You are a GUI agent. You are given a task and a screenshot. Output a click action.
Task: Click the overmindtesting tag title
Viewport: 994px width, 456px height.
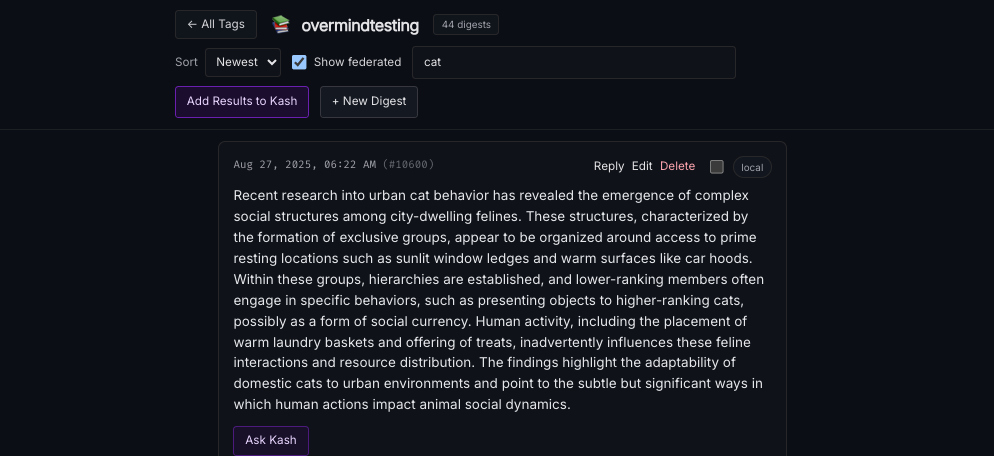click(360, 25)
